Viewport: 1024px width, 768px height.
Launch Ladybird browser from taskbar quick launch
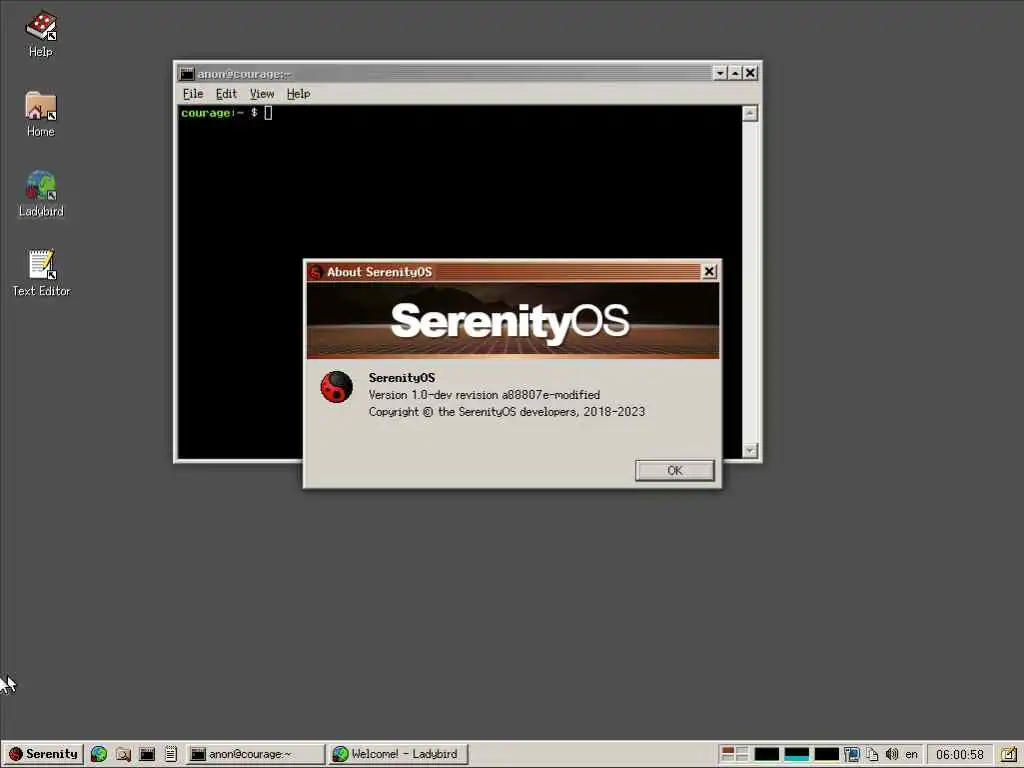(x=99, y=754)
